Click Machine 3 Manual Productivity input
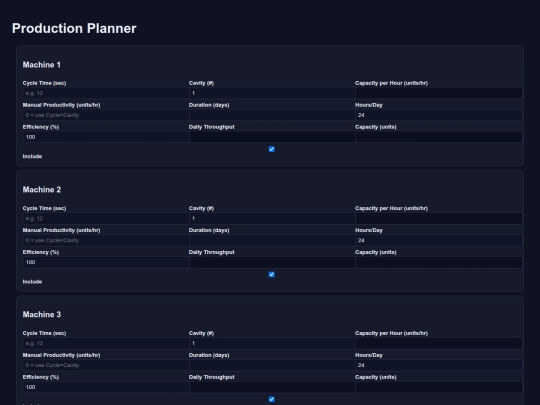 pyautogui.click(x=105, y=365)
